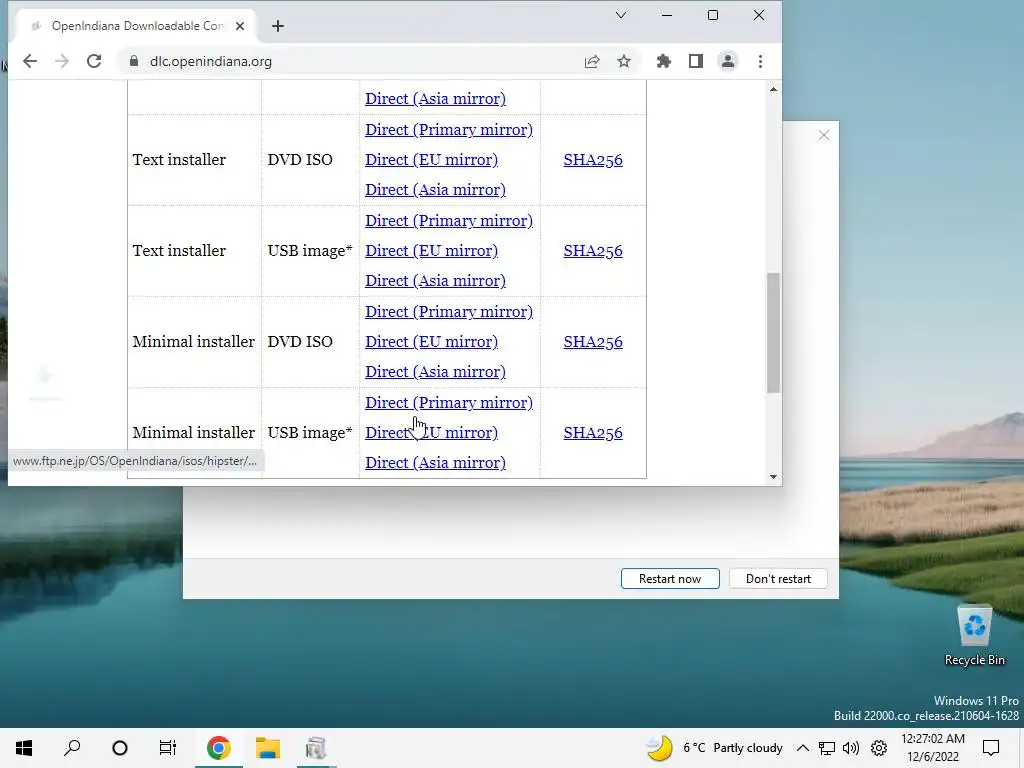Click the volume speaker tray icon

point(851,748)
